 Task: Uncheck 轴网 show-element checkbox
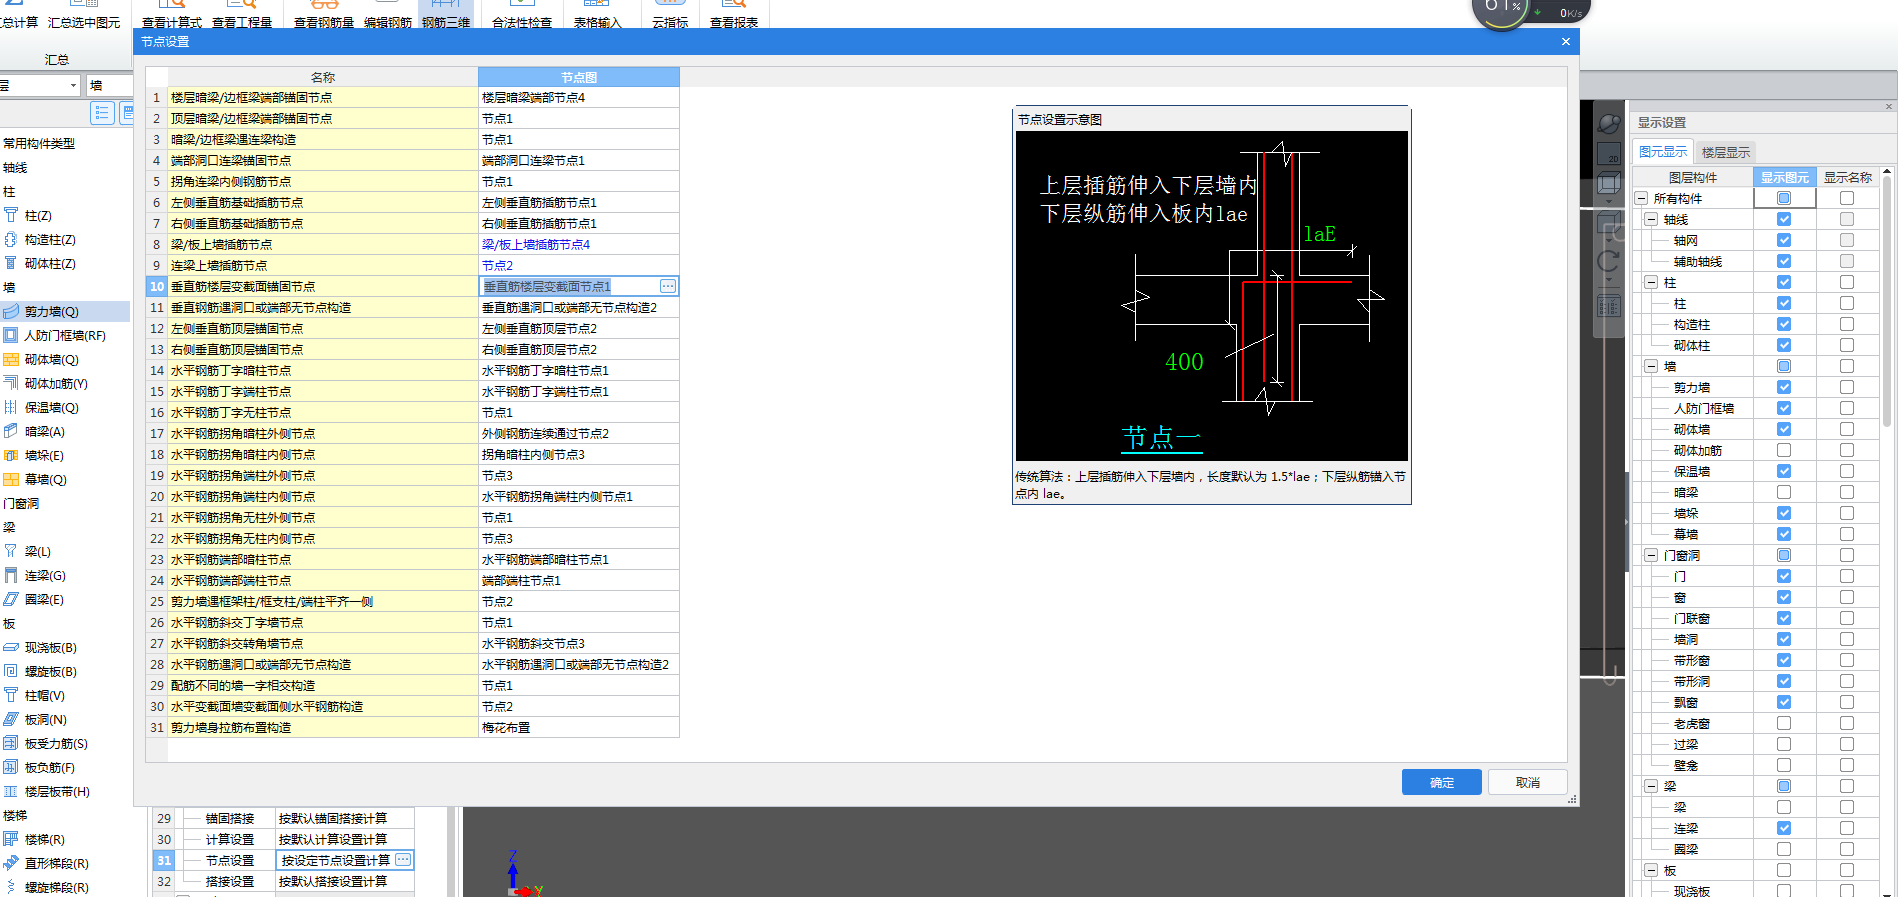click(x=1784, y=240)
